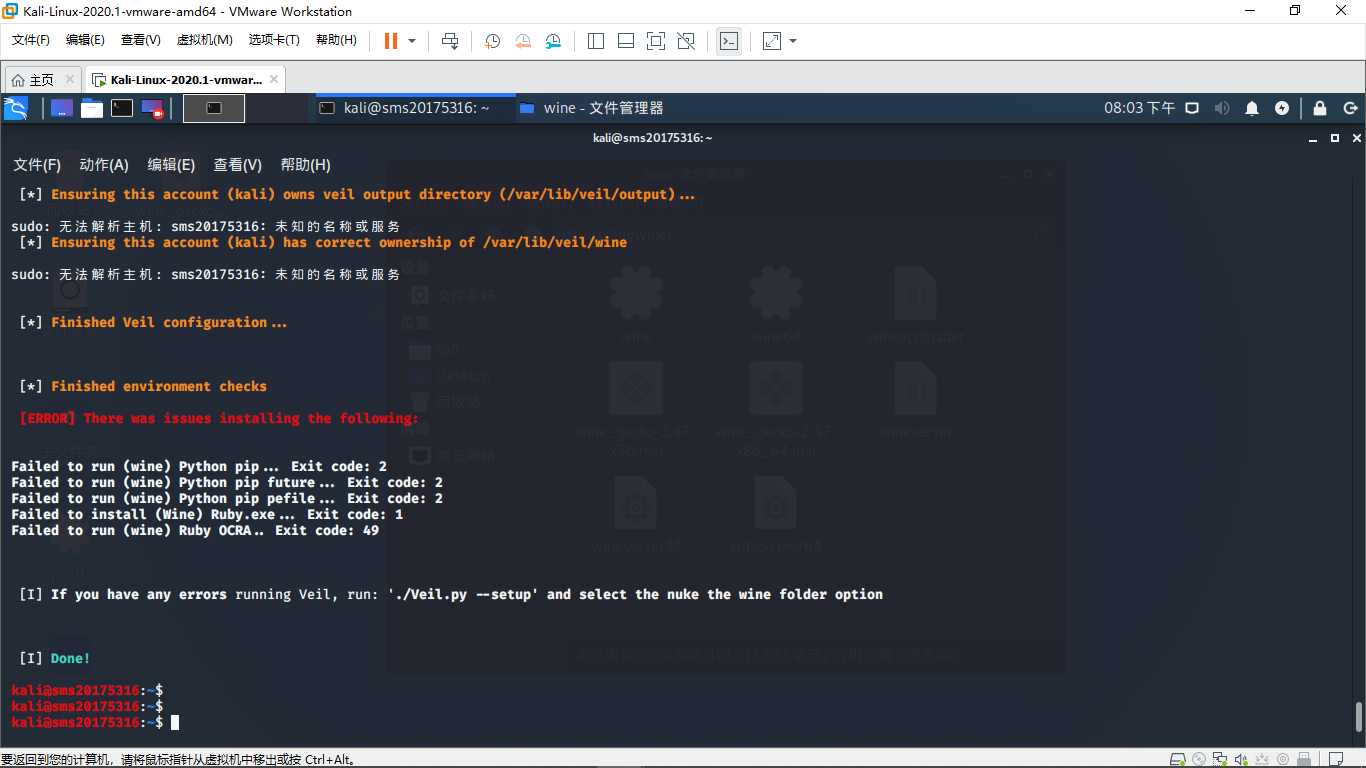The image size is (1366, 768).
Task: Toggle the thumbnail bar view icon
Action: pos(626,41)
